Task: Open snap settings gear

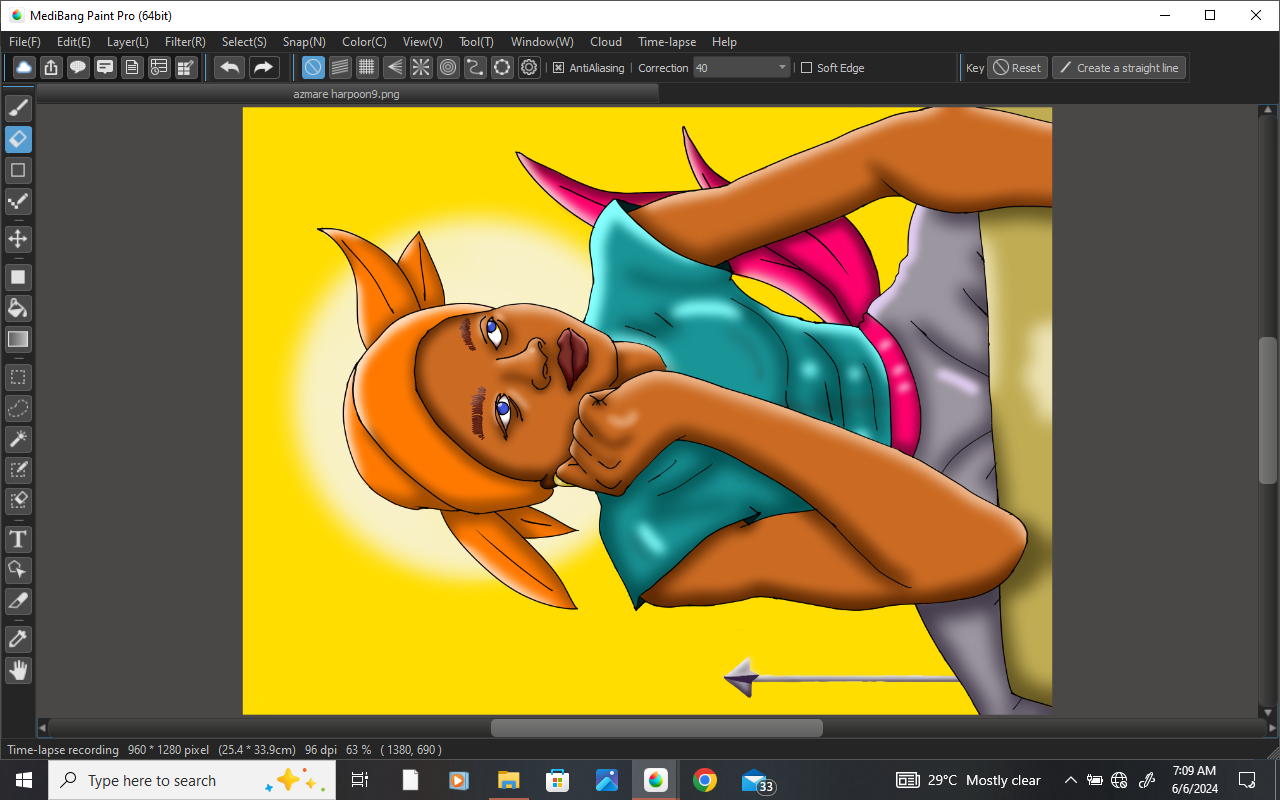Action: [530, 68]
